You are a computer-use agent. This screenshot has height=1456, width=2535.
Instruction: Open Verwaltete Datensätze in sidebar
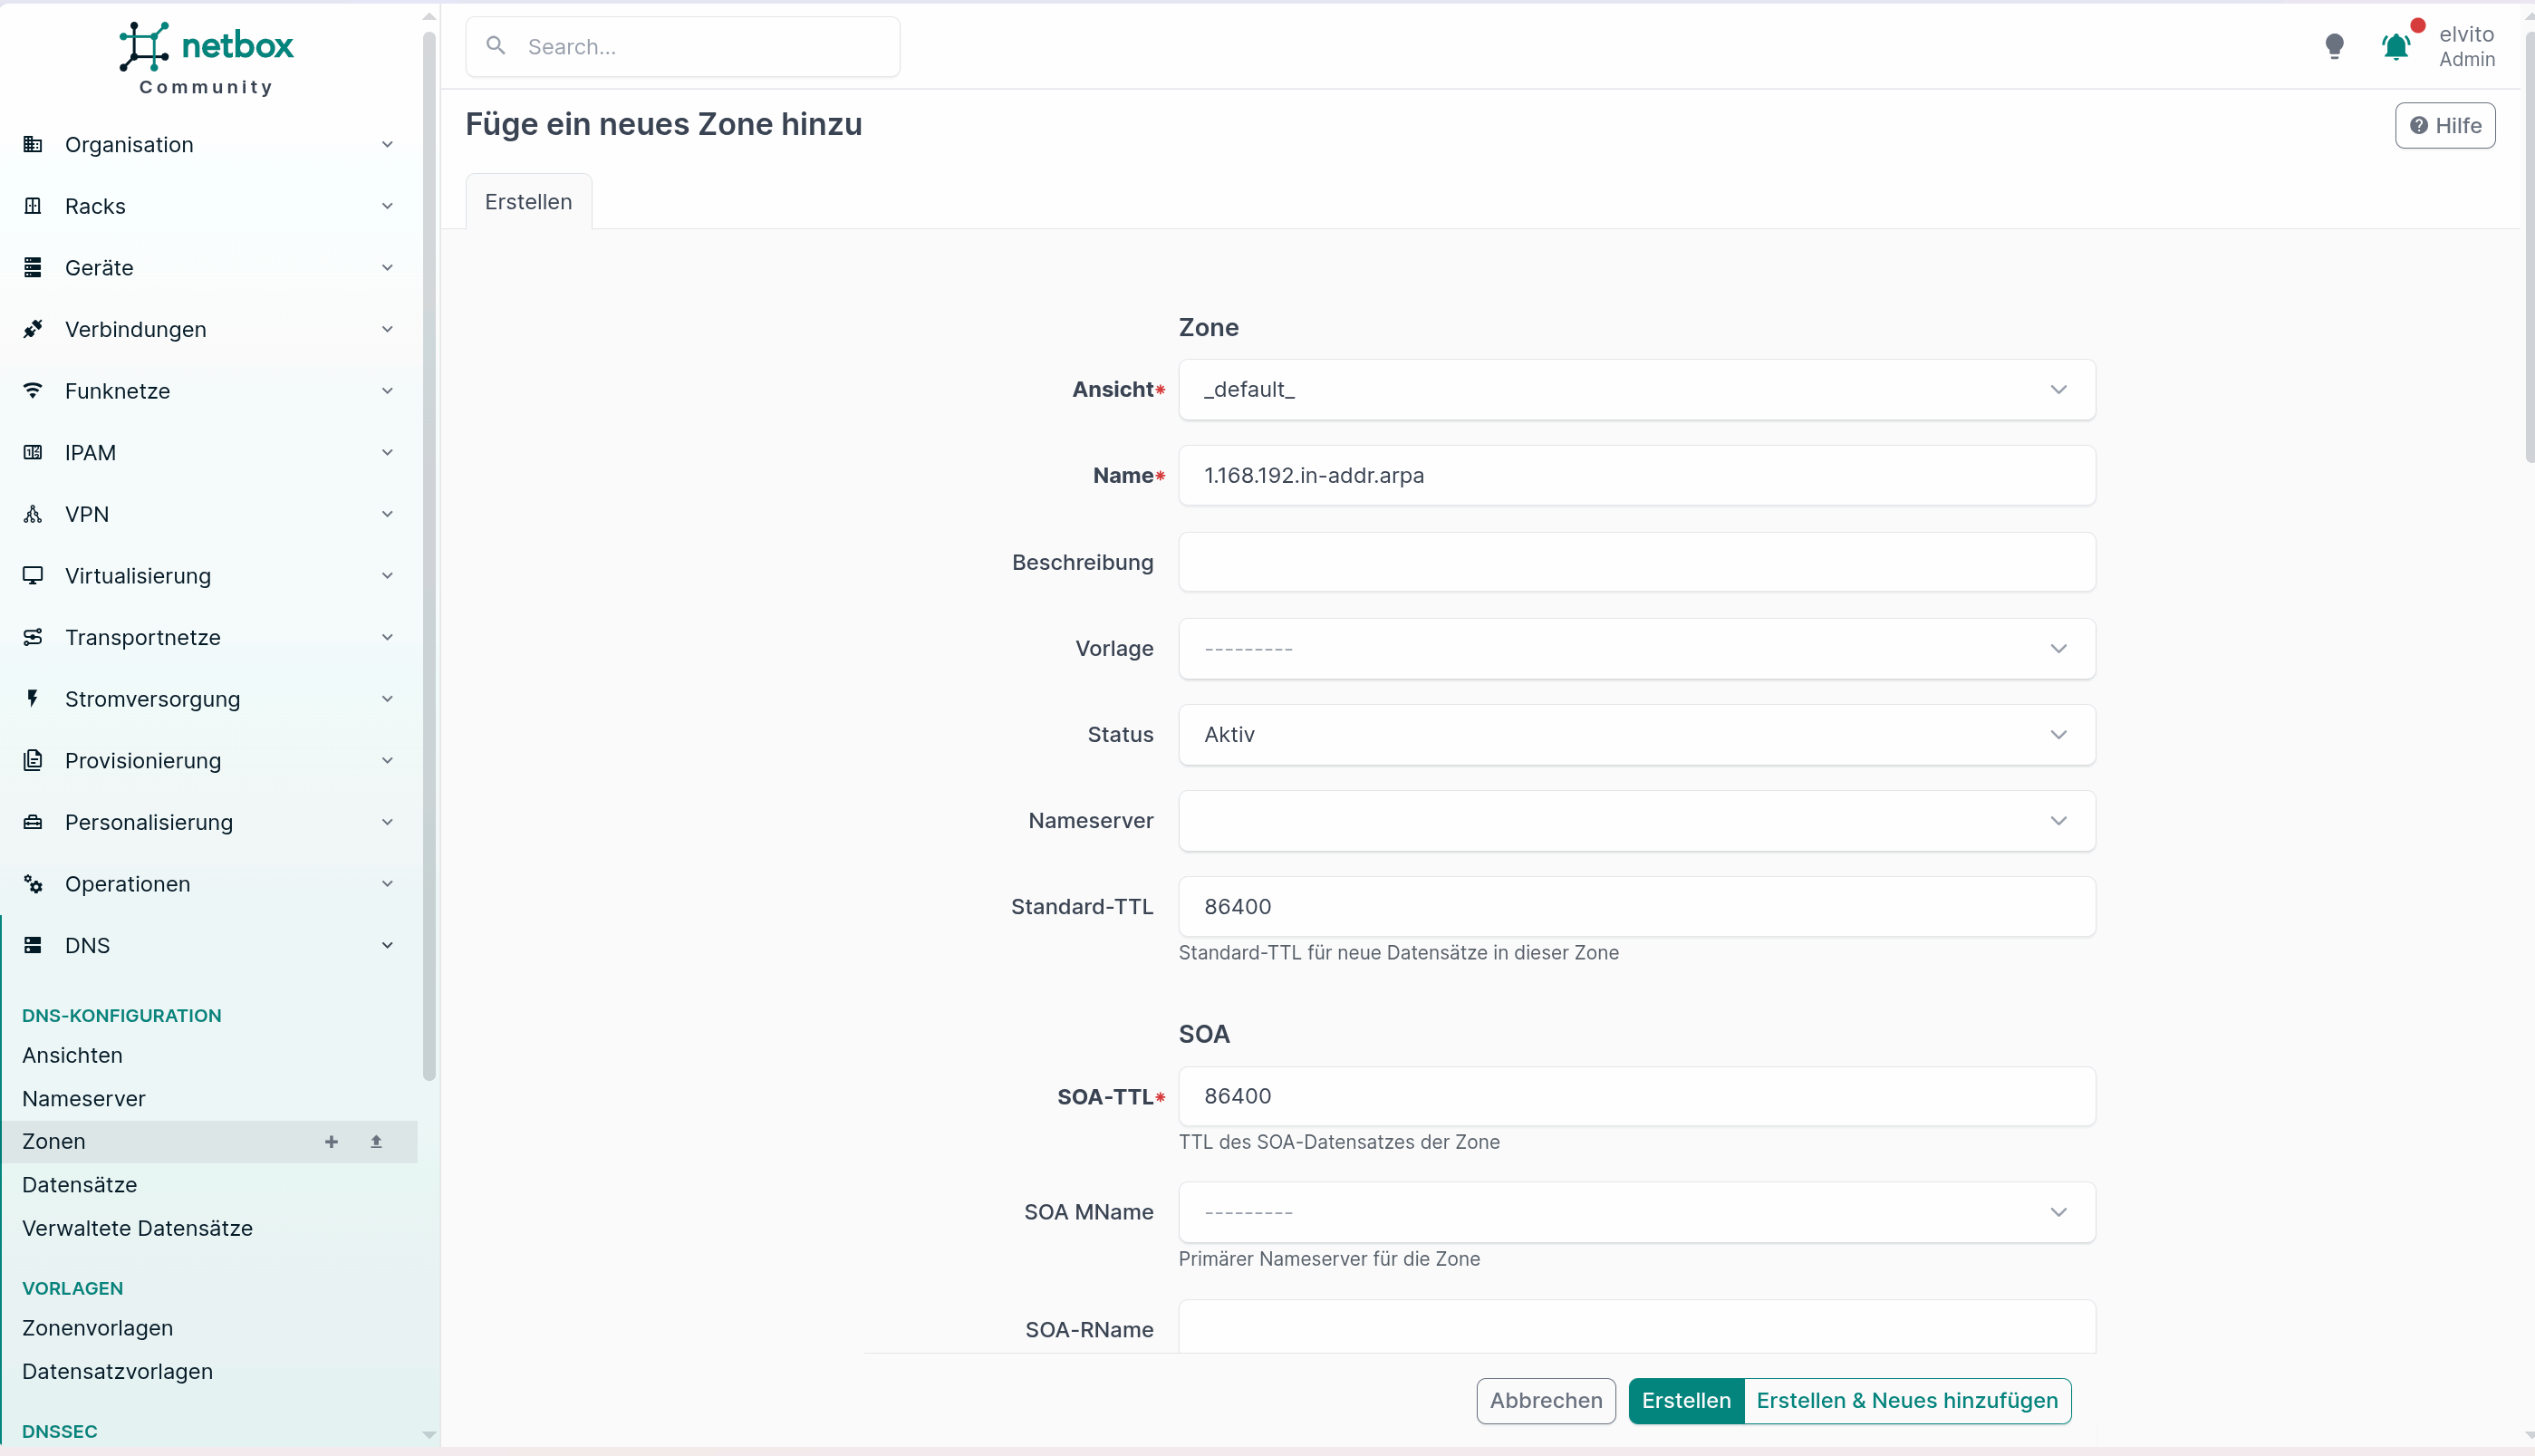pyautogui.click(x=137, y=1229)
